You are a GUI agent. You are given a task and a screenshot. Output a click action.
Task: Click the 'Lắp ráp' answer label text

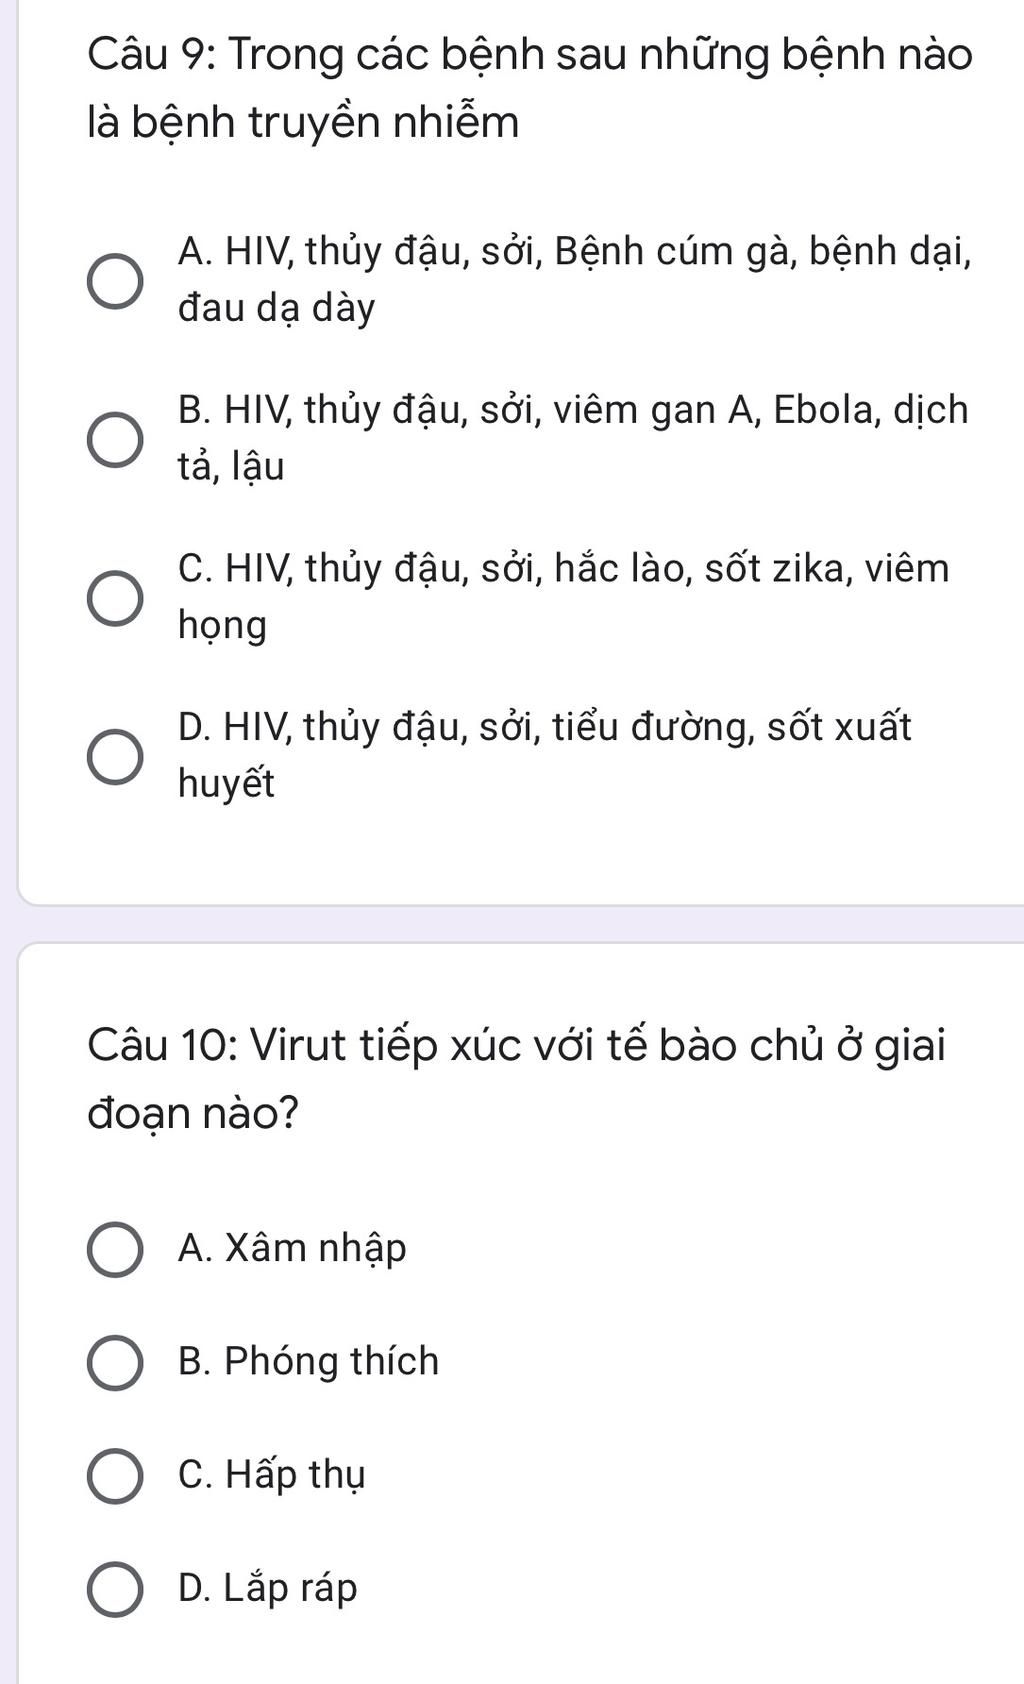(x=290, y=1588)
